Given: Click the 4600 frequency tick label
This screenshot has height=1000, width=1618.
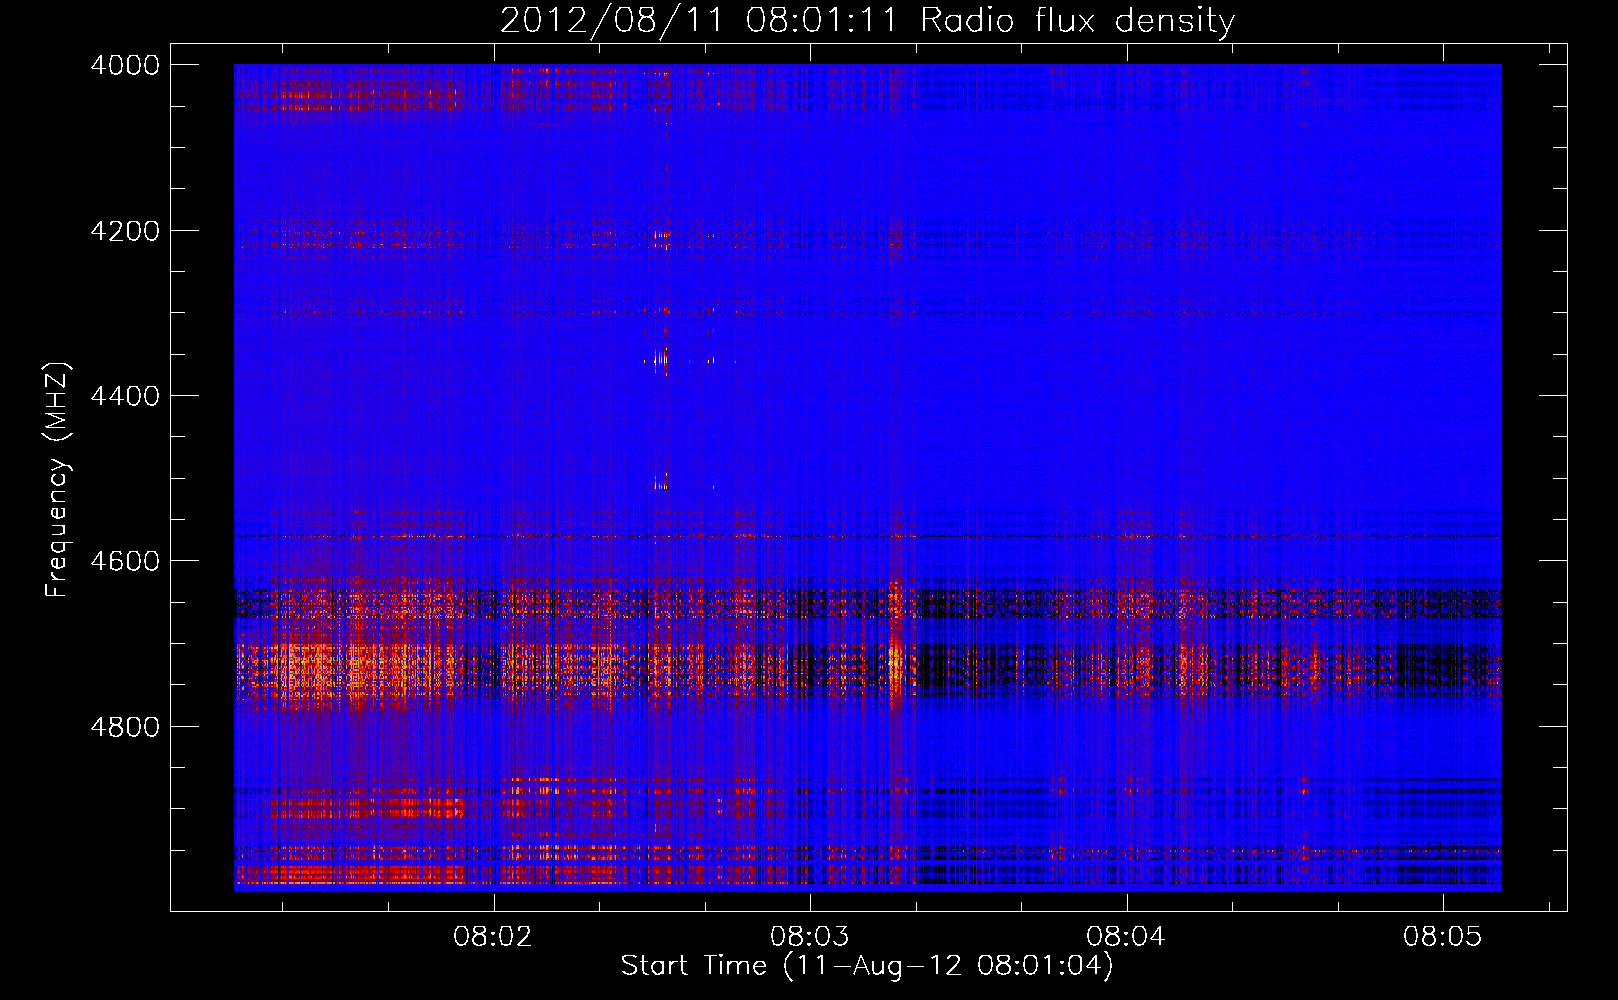Looking at the screenshot, I should [x=125, y=561].
